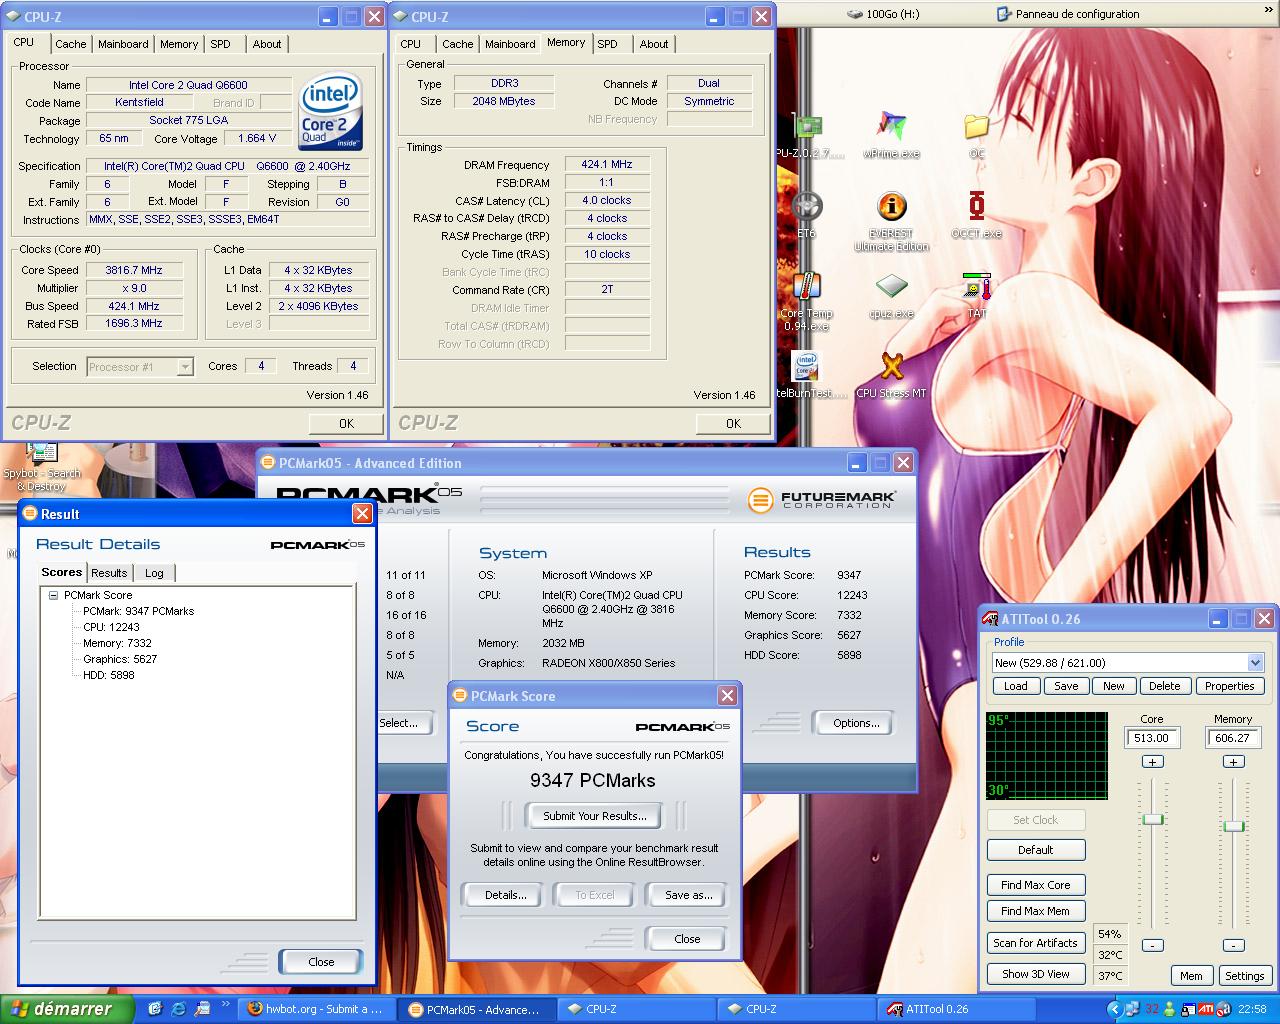Launch EVEREST Ultimate Edition desktop icon
1280x1024 pixels.
tap(891, 221)
